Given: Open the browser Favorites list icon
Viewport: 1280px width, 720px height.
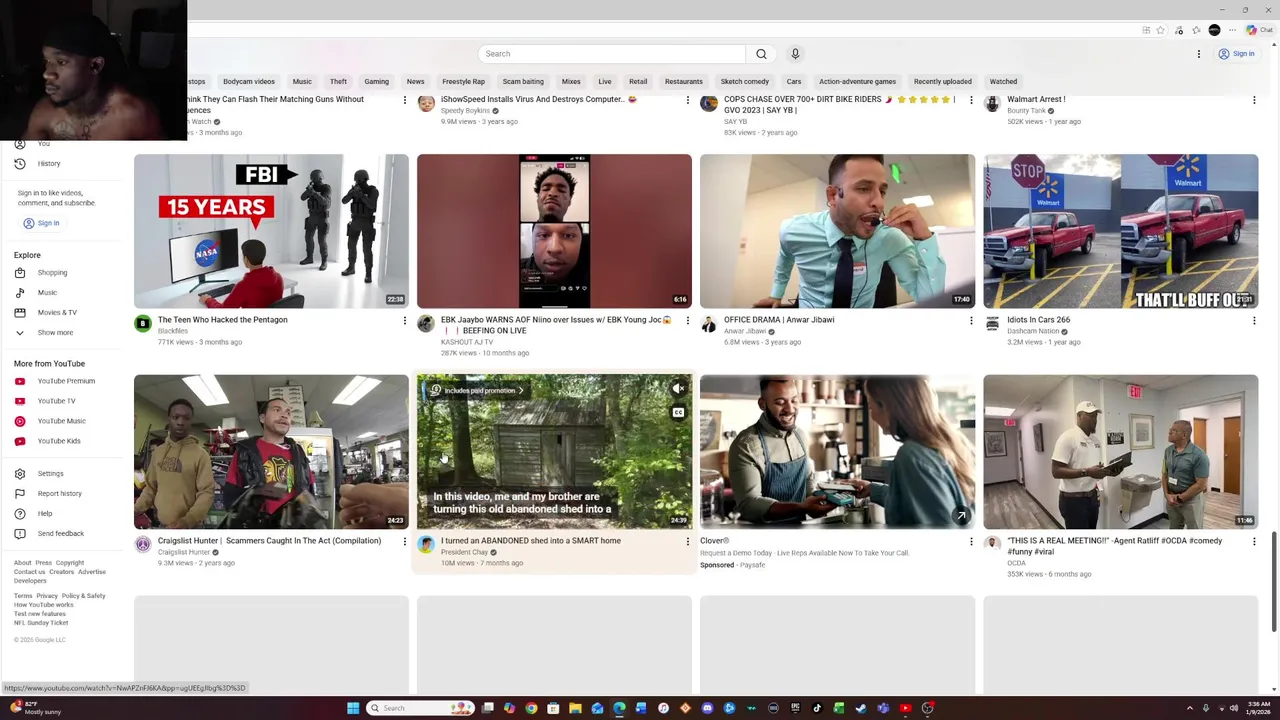Looking at the screenshot, I should tap(1196, 30).
